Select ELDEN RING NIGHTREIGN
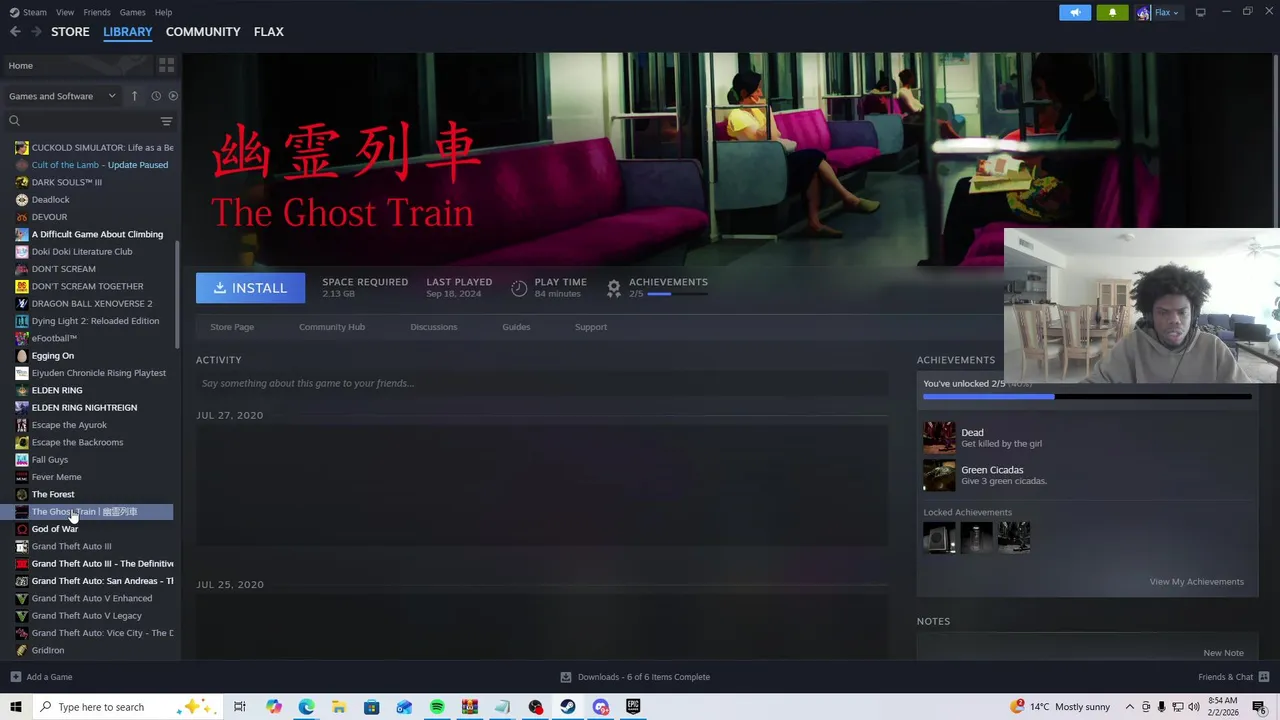Screen dimensions: 1280x720 (84, 407)
